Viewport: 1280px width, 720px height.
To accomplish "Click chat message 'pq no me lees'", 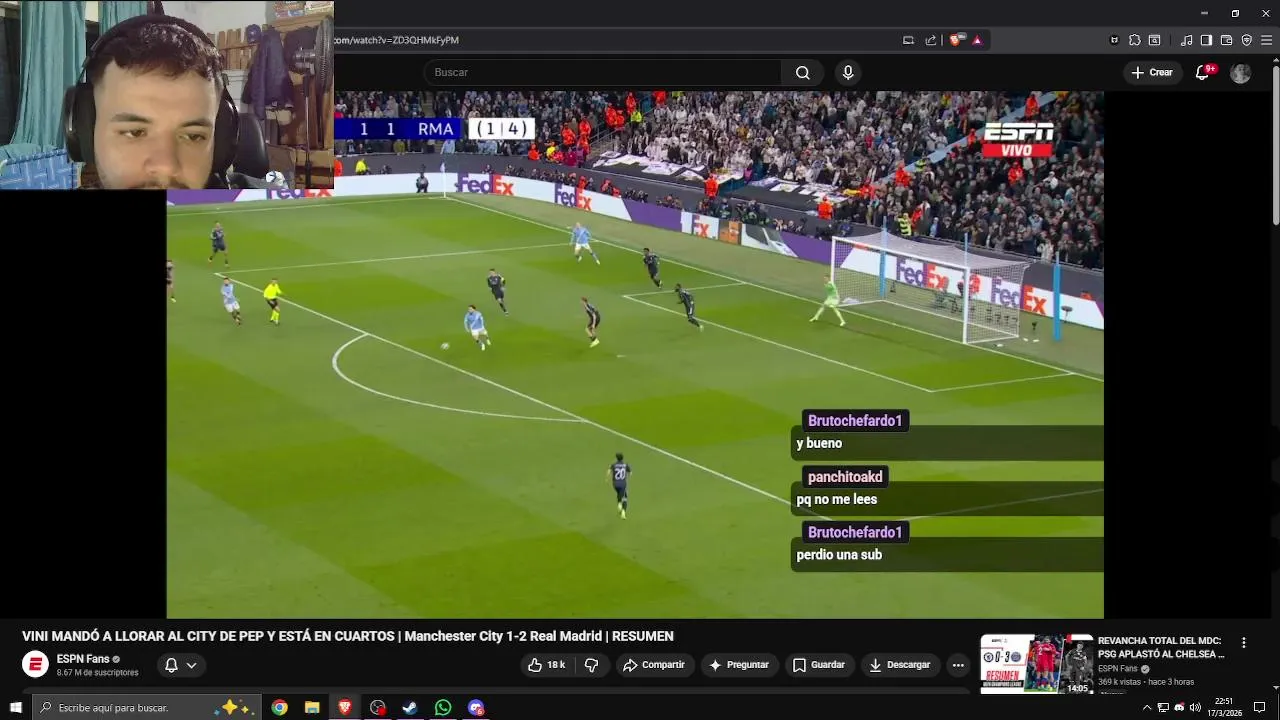I will pyautogui.click(x=836, y=499).
